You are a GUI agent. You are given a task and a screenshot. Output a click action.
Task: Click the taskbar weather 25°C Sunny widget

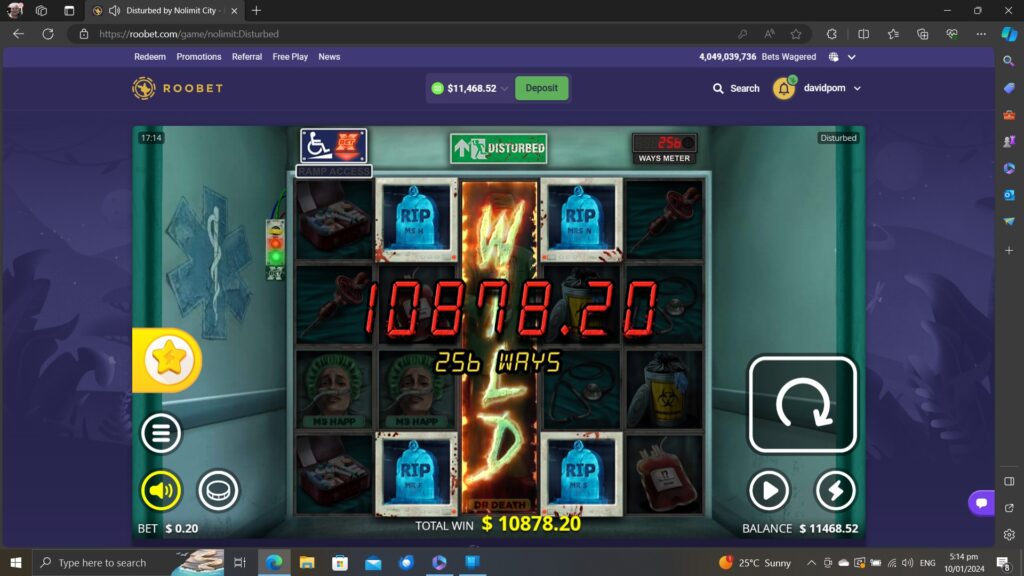point(754,562)
